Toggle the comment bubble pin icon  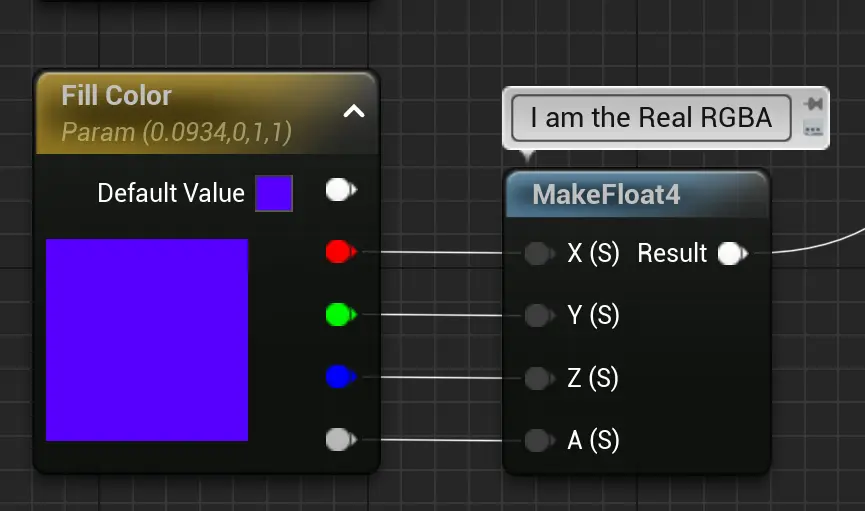click(x=813, y=104)
